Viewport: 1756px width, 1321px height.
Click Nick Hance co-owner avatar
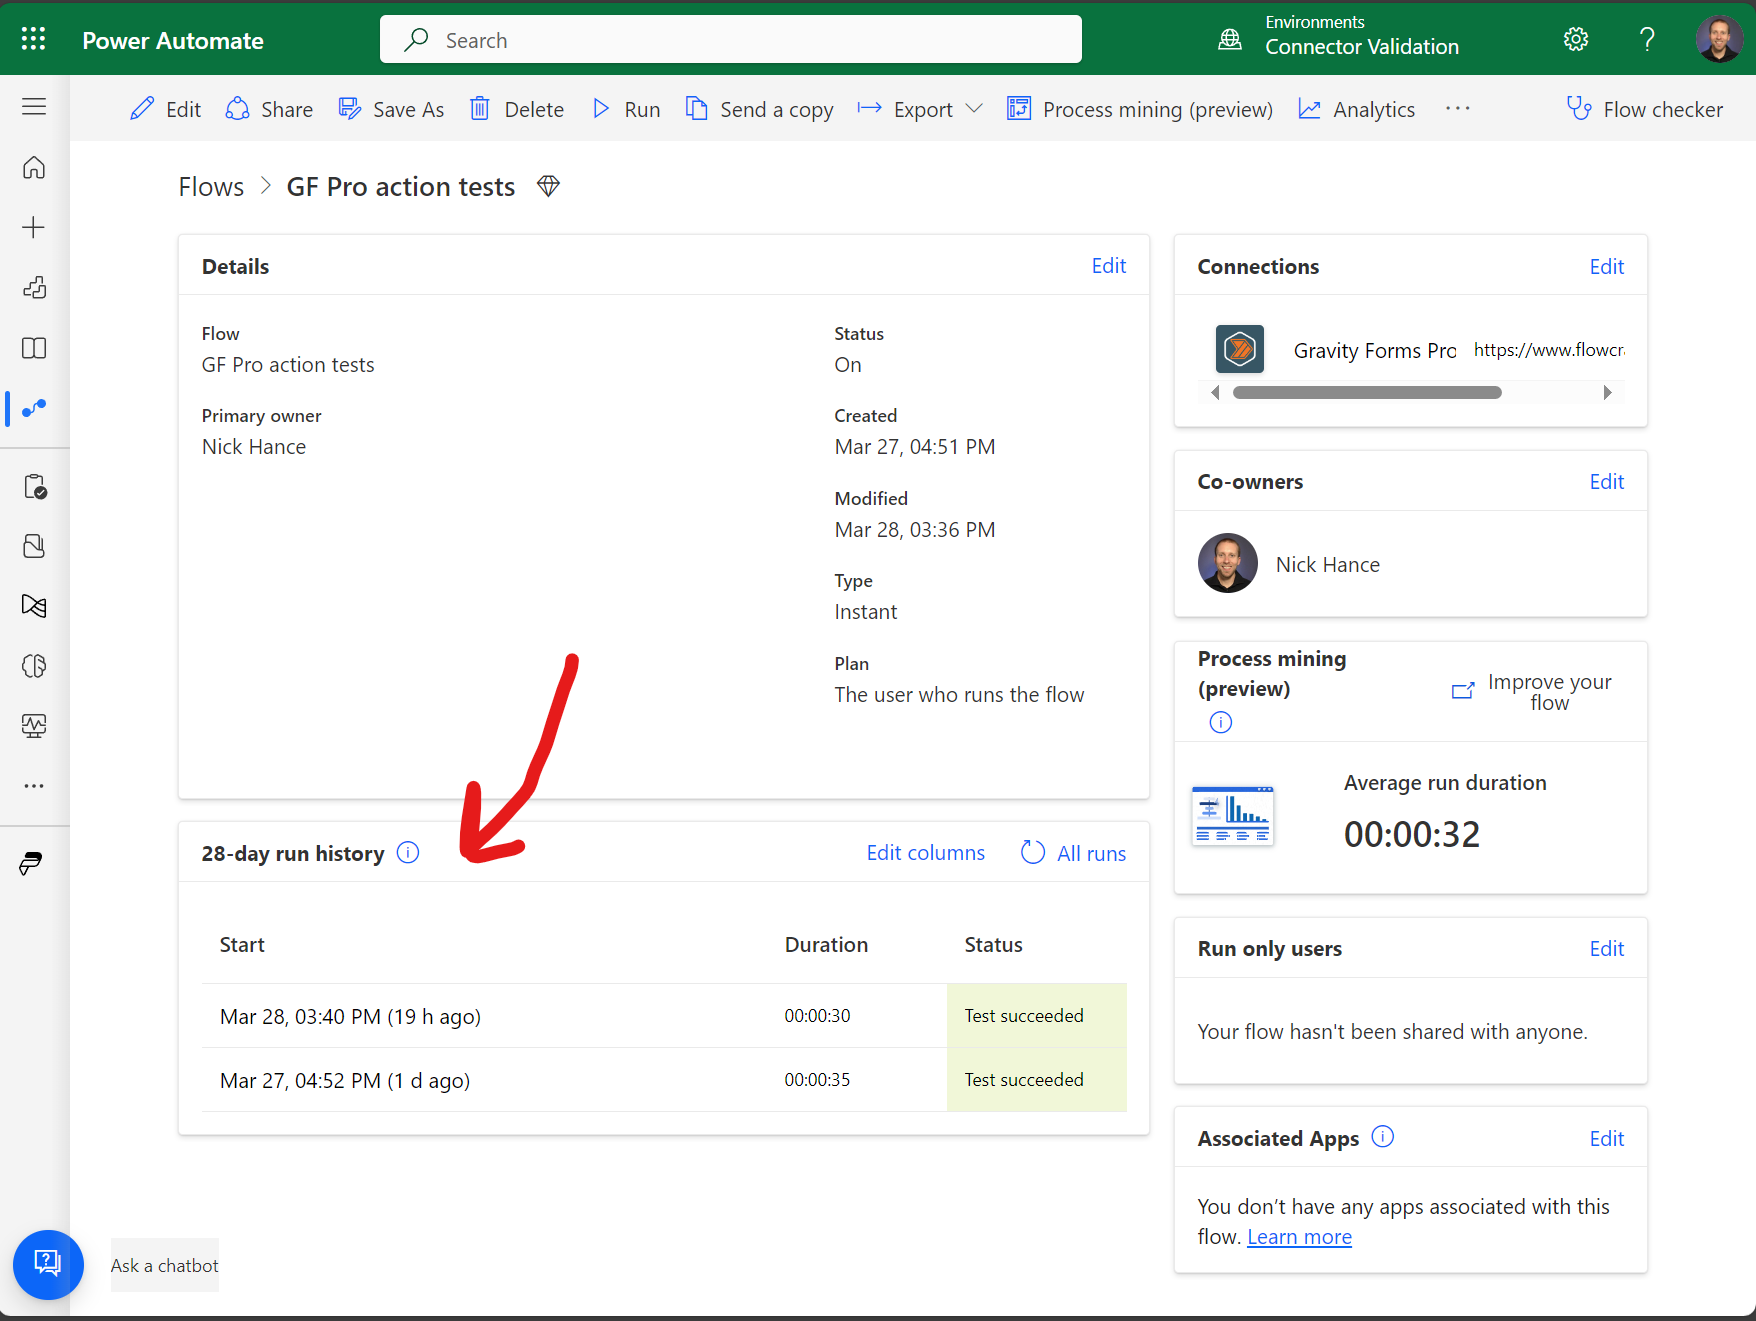coord(1228,563)
